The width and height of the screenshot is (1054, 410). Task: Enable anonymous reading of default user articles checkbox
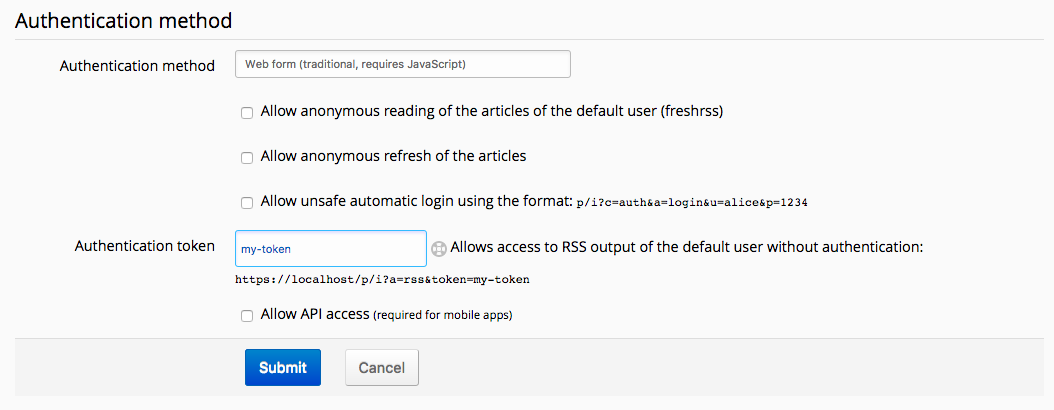pos(247,113)
